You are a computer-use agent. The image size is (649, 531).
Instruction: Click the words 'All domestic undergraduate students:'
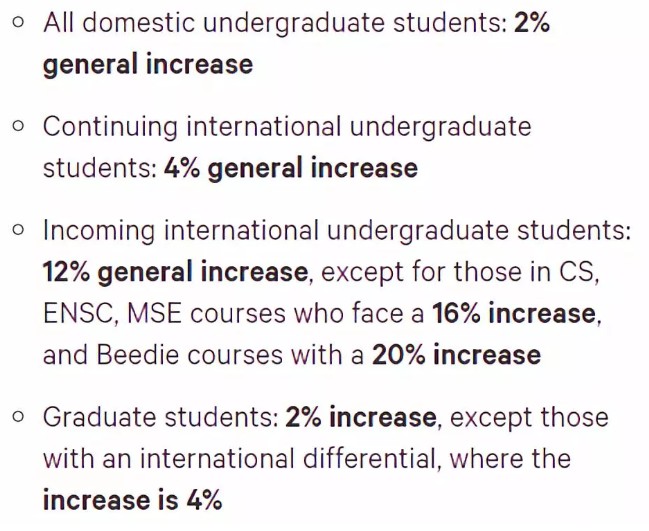275,23
